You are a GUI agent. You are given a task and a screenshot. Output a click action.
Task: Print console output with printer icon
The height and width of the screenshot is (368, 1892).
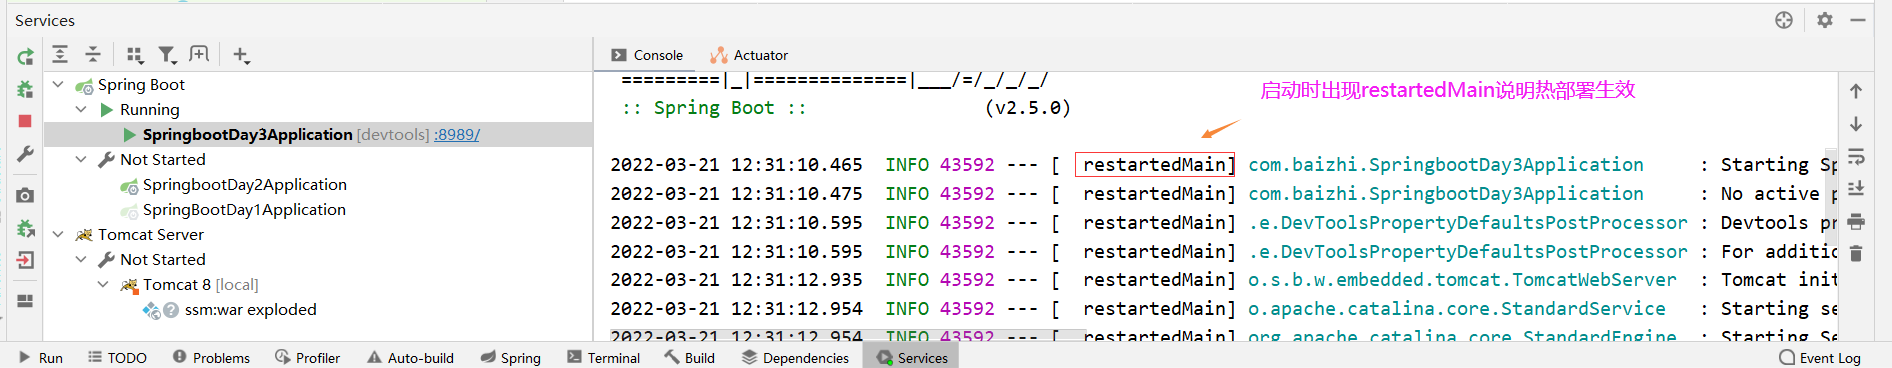pos(1856,221)
